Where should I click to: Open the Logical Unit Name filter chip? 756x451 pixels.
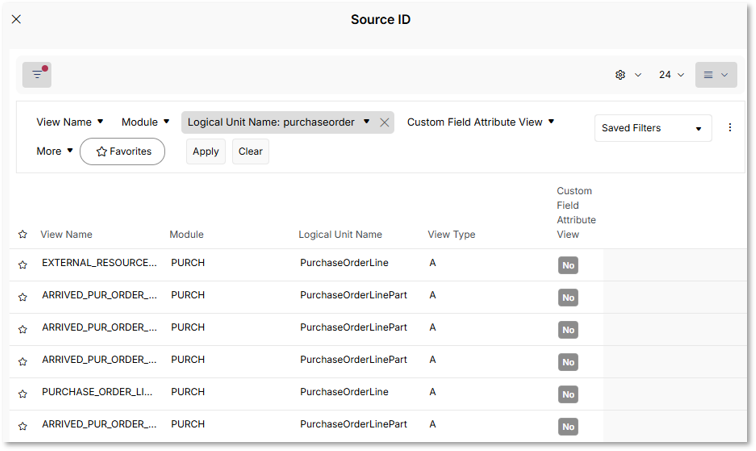tap(278, 122)
